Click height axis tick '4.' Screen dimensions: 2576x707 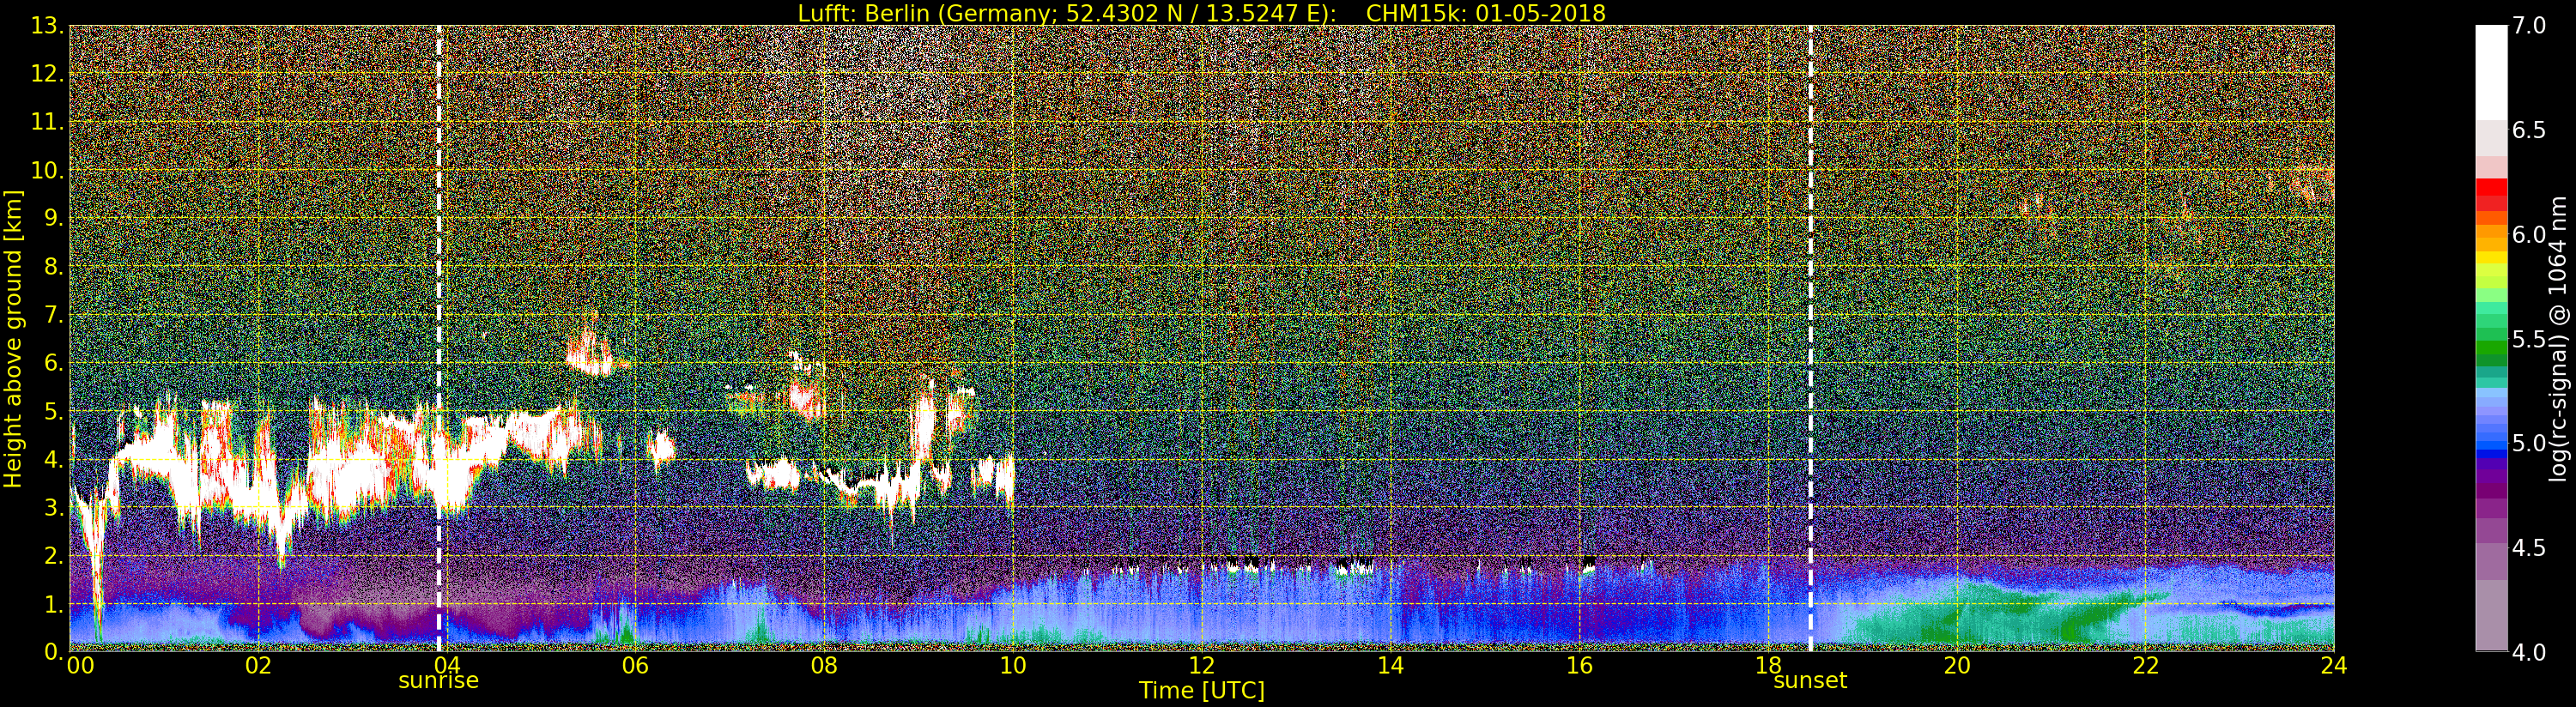(x=54, y=459)
